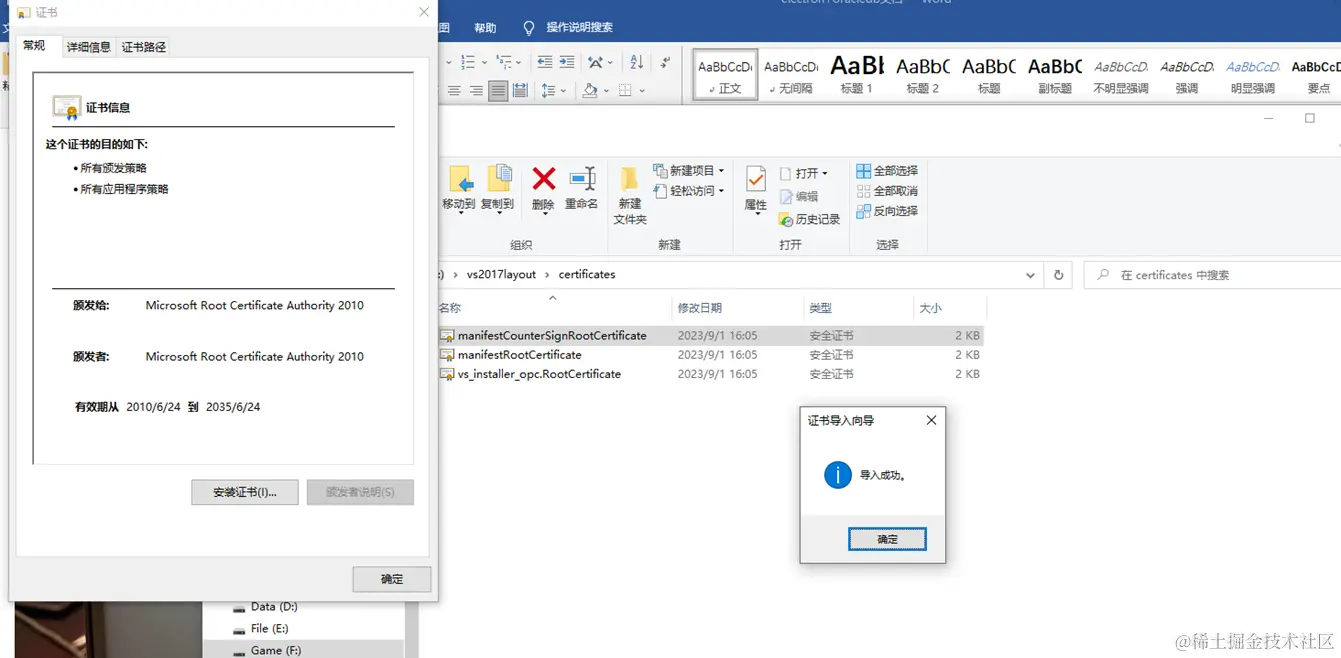Click decrease indent icon in Word ribbon

[545, 62]
